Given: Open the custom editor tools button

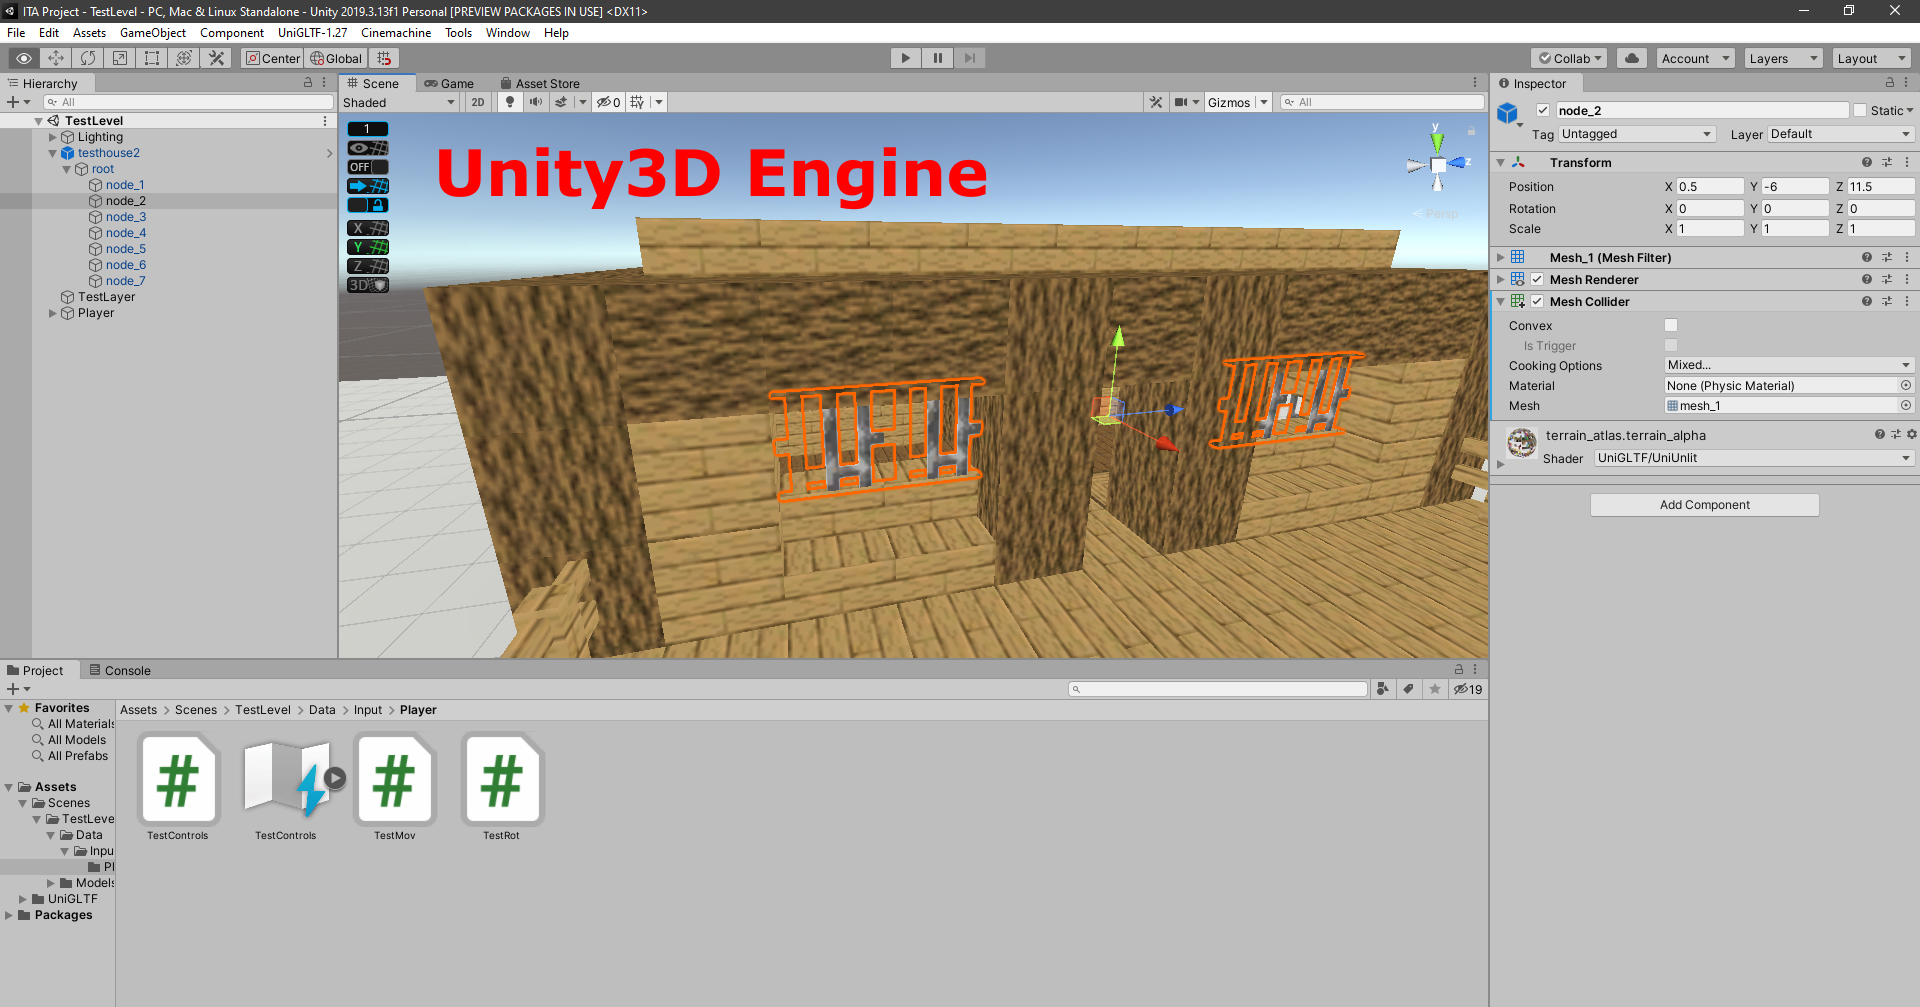Looking at the screenshot, I should pyautogui.click(x=216, y=58).
